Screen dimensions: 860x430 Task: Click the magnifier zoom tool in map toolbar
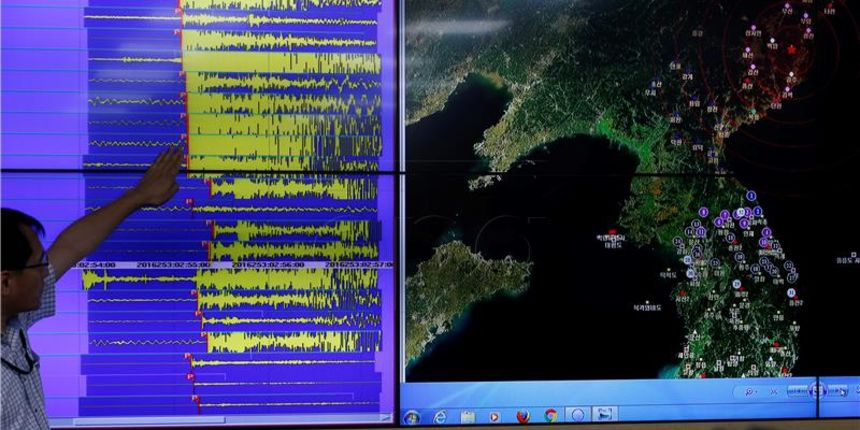[749, 392]
